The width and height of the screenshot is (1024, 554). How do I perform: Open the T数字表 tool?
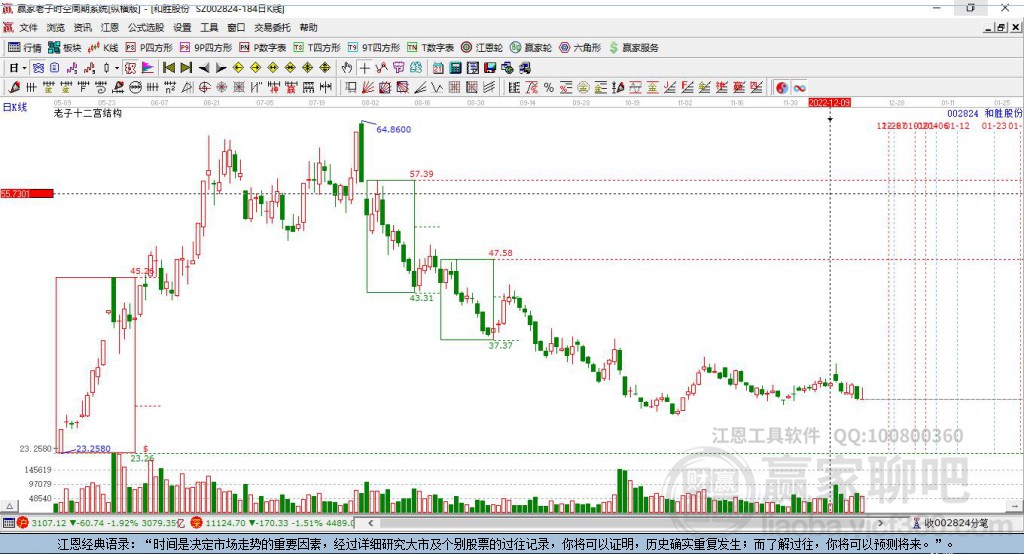click(x=430, y=48)
